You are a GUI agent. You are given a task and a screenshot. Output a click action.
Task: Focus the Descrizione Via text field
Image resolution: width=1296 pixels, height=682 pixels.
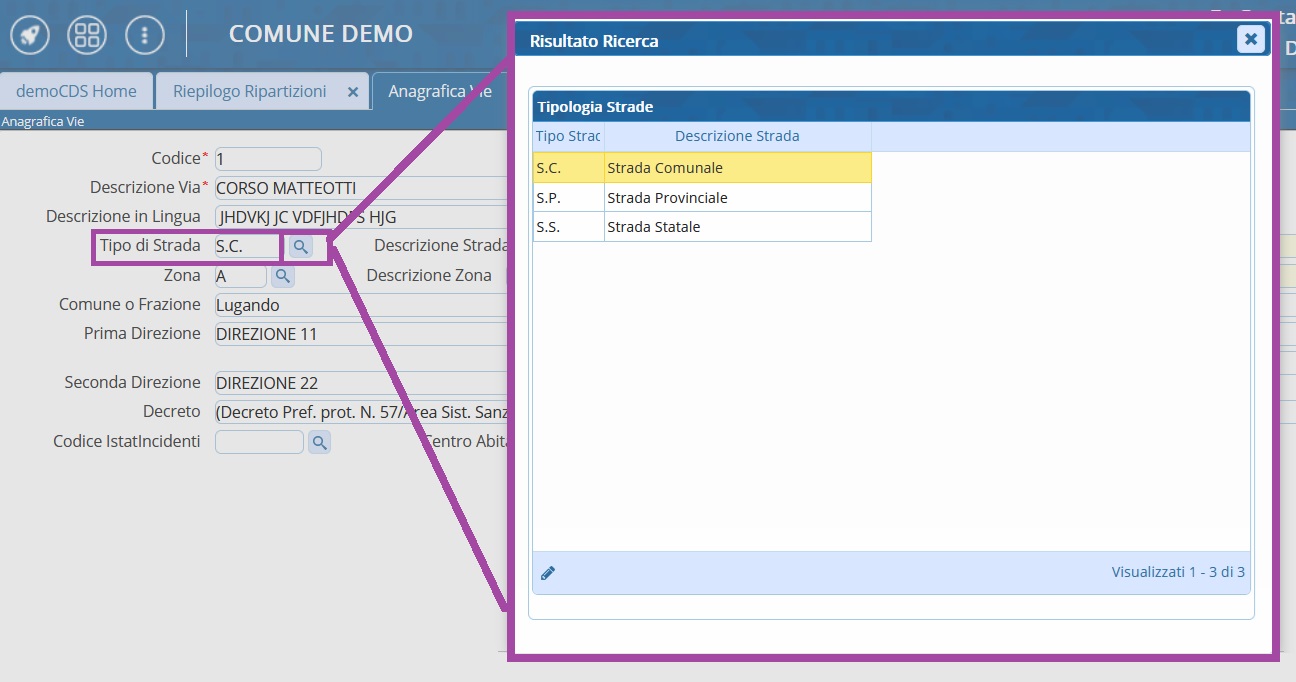tap(360, 188)
